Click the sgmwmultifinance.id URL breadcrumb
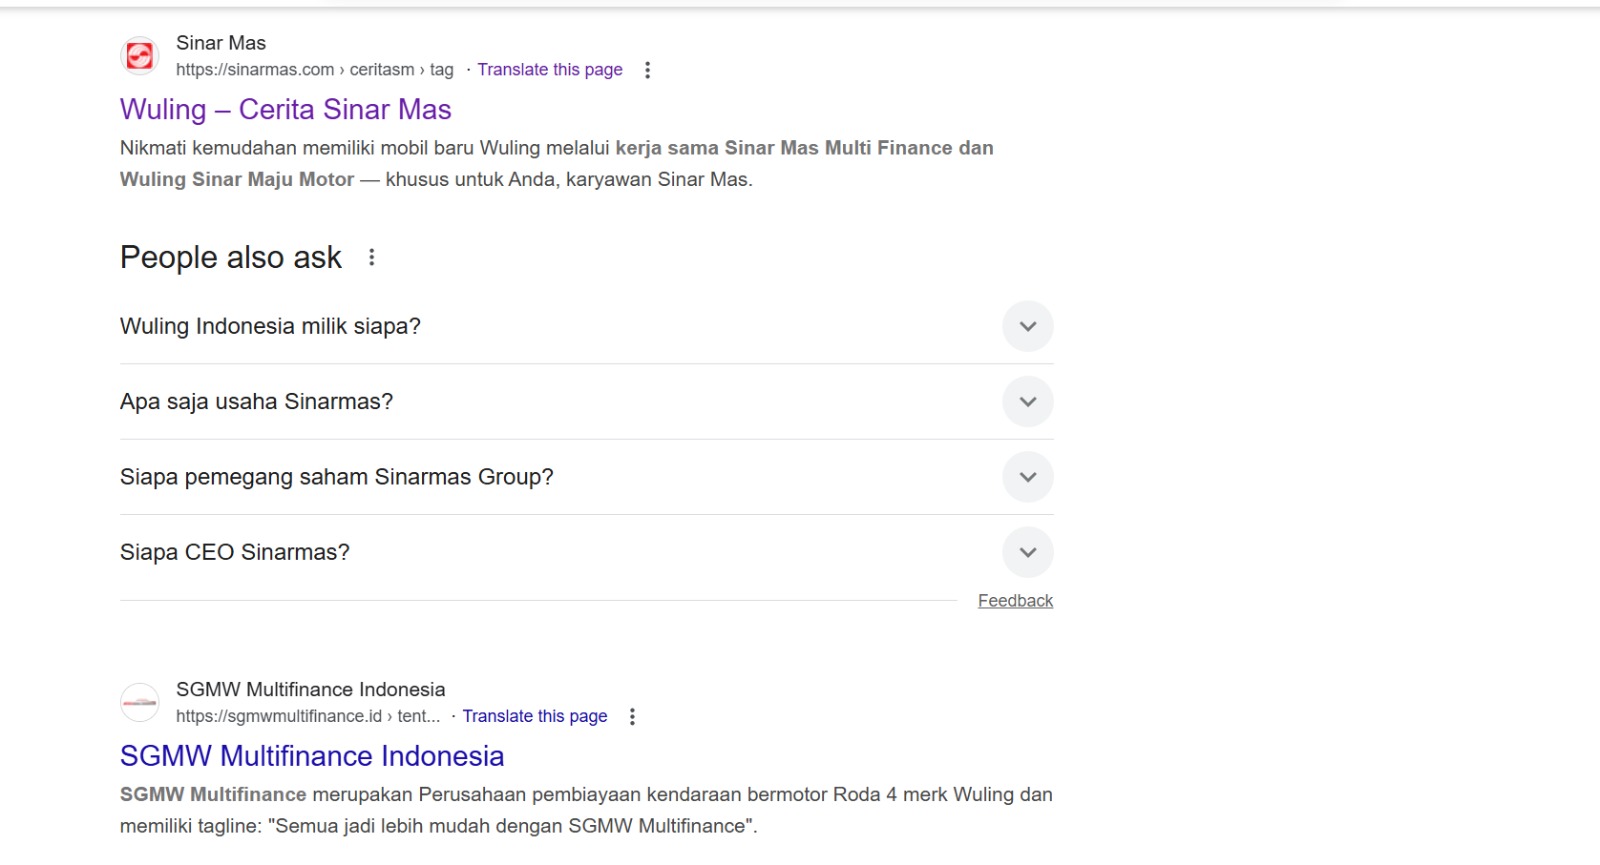 [308, 717]
